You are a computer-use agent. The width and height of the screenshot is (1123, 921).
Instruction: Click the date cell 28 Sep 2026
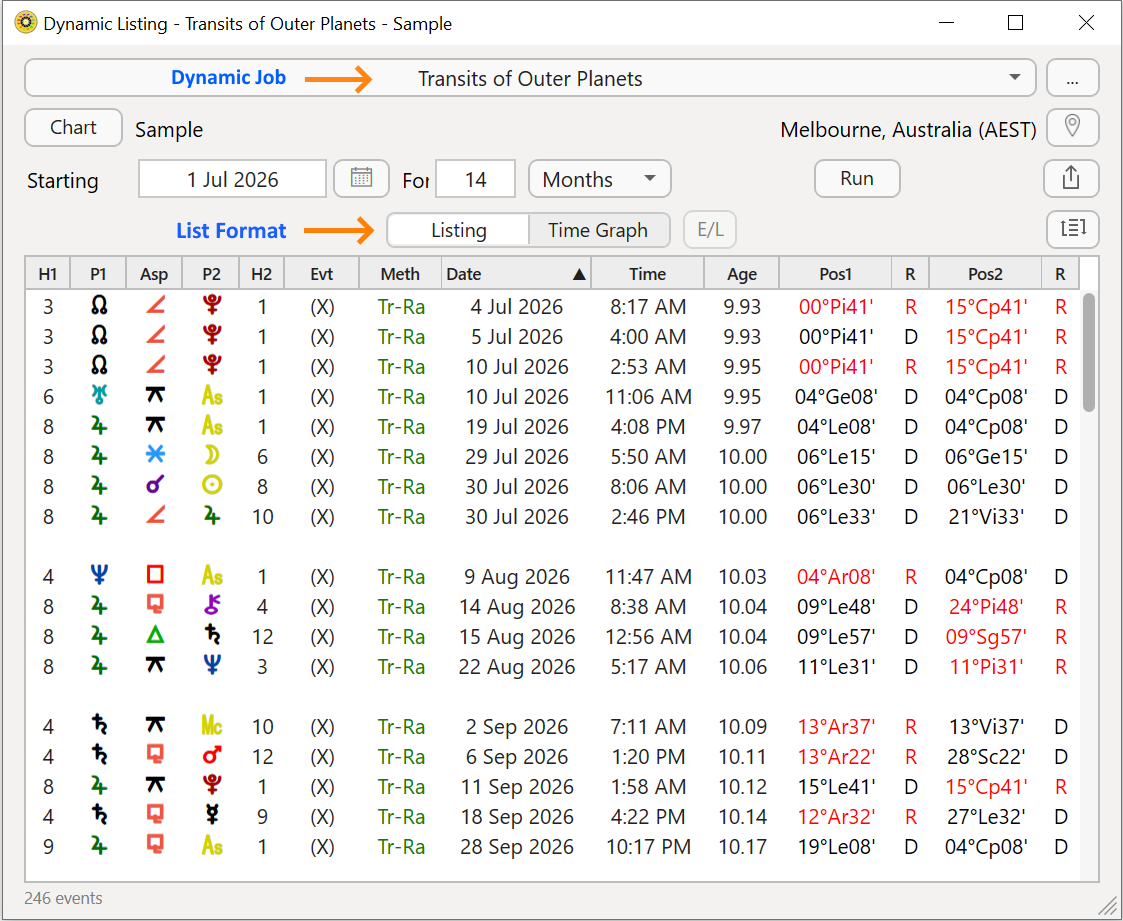[516, 846]
